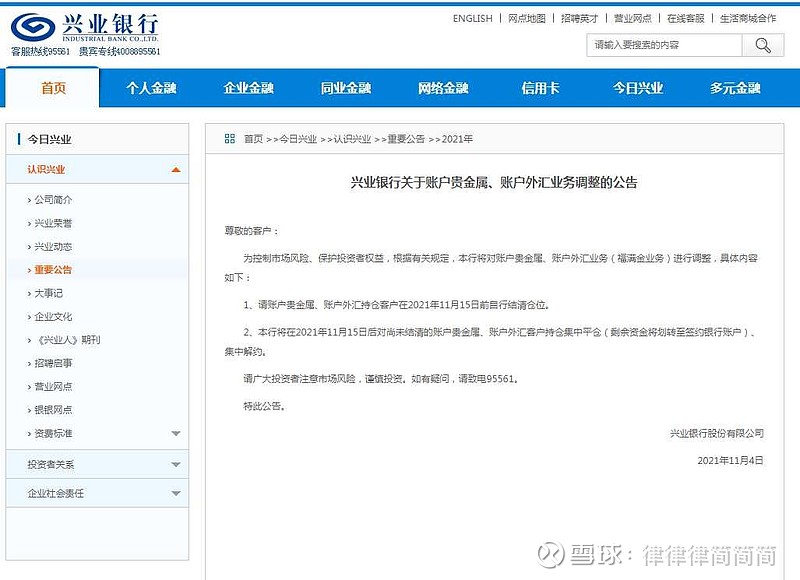Click 首页 in the breadcrumb
The width and height of the screenshot is (800, 580).
(x=253, y=139)
